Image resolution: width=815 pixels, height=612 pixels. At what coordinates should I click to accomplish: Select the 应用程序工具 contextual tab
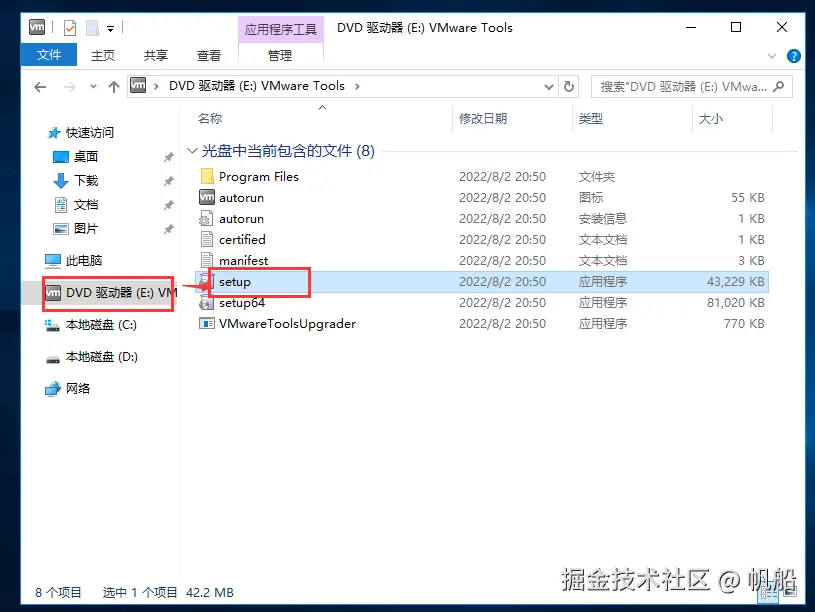[x=281, y=29]
